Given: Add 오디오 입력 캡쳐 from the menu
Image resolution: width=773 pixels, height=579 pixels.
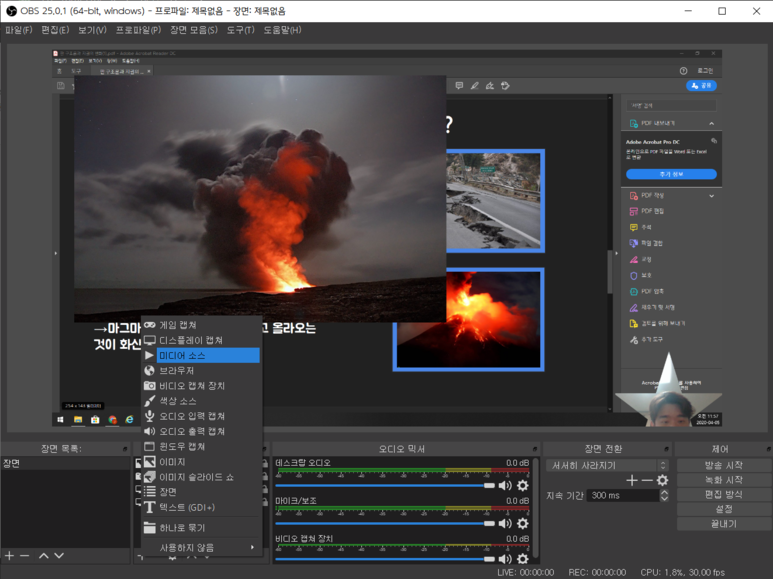Looking at the screenshot, I should pos(201,416).
